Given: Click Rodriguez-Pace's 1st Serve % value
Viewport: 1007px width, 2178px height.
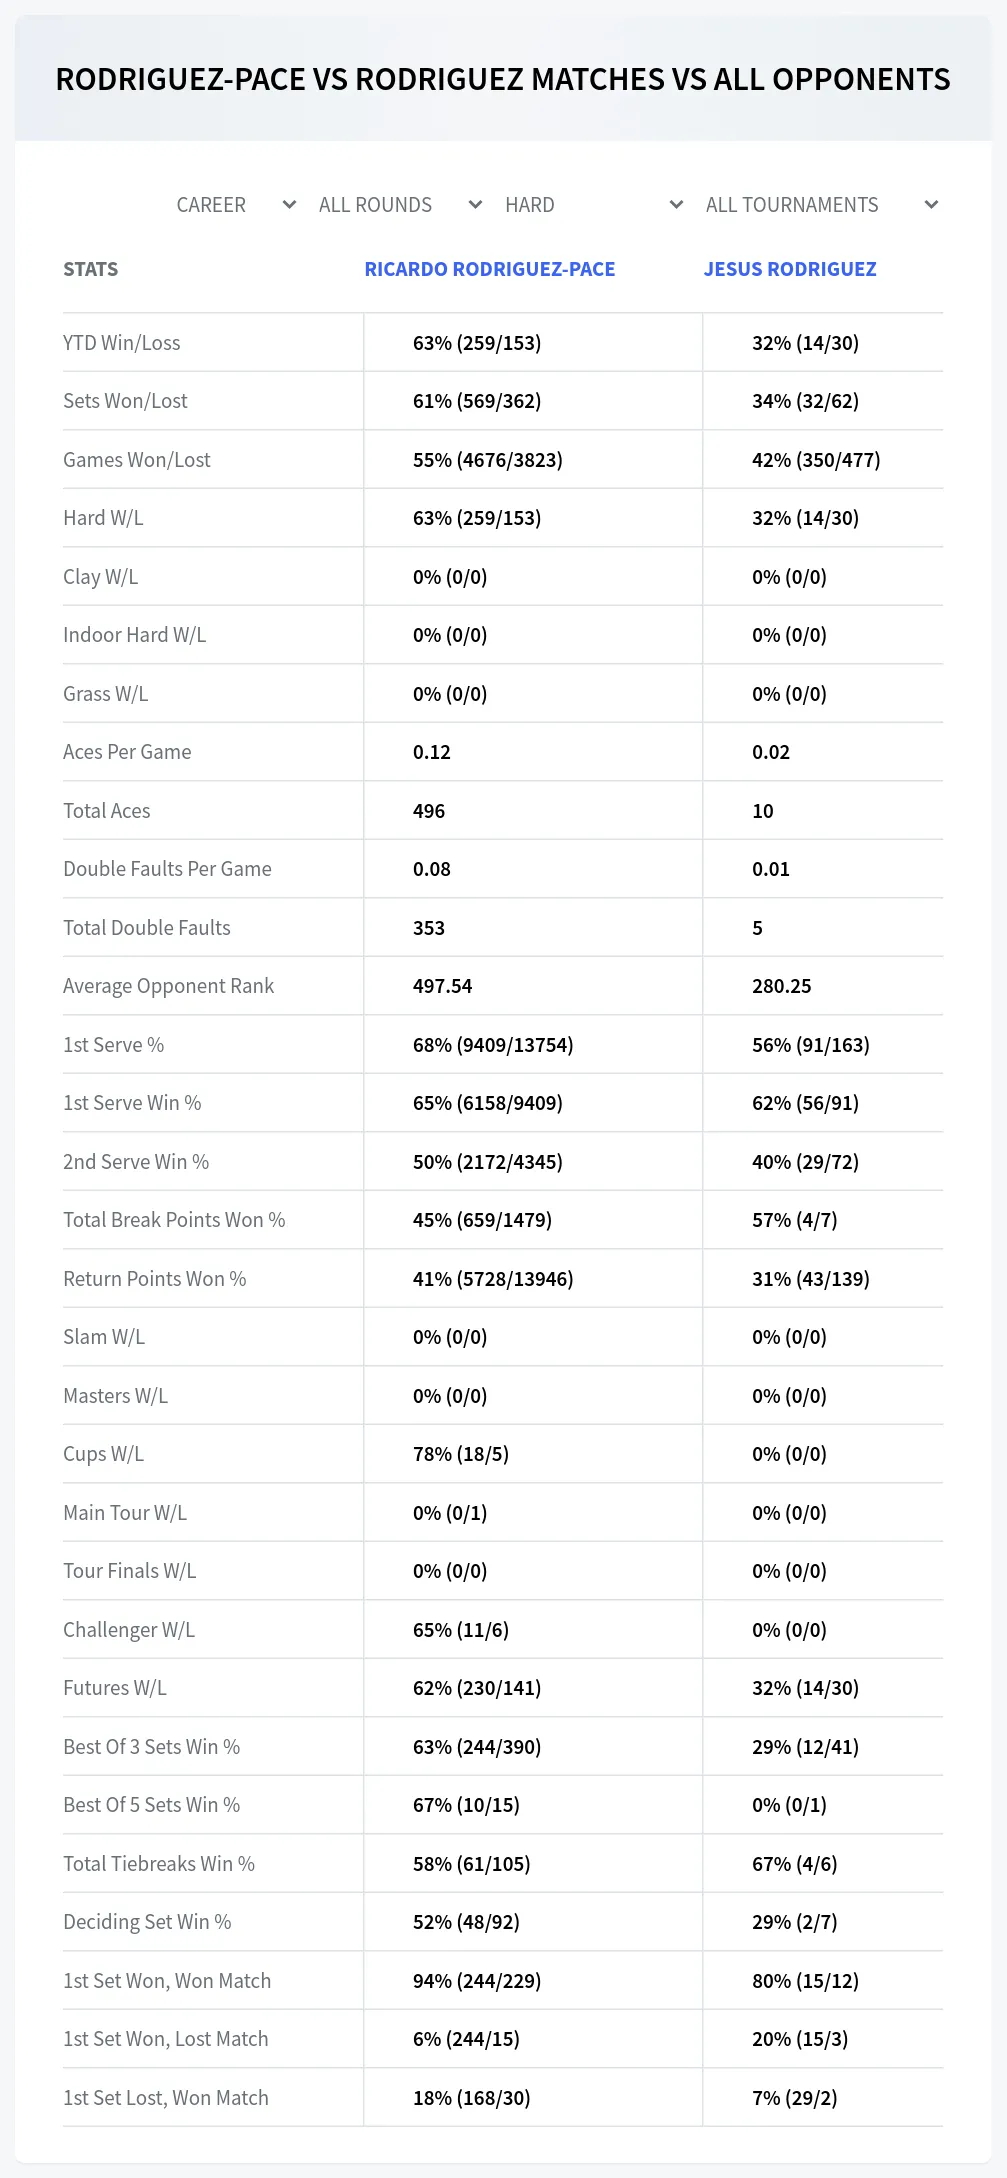Looking at the screenshot, I should tap(493, 1045).
